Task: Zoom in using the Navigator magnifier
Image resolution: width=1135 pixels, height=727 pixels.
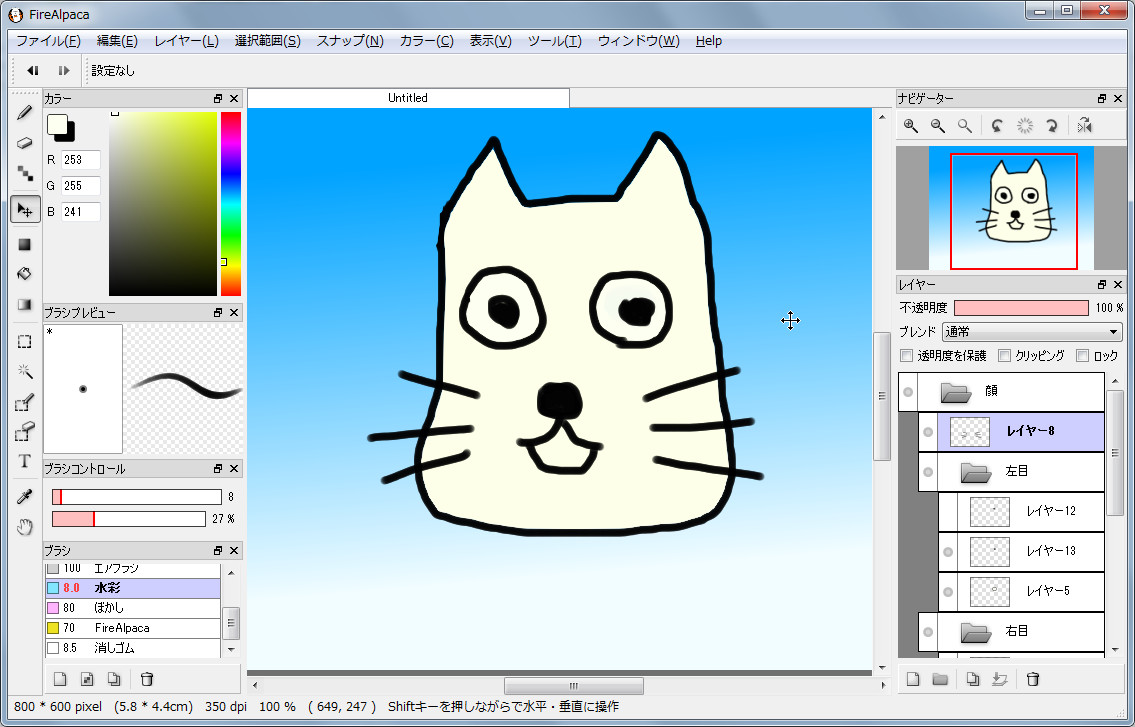Action: tap(911, 125)
